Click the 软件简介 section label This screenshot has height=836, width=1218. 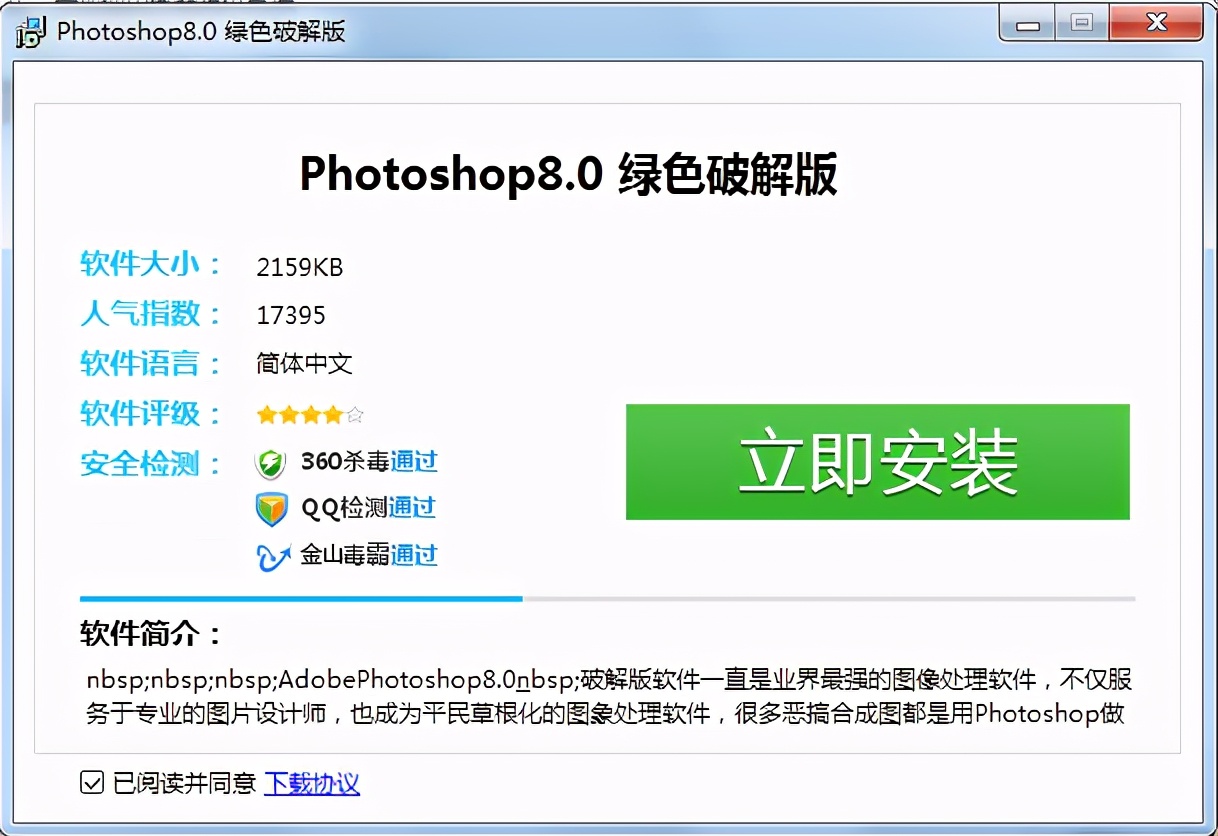click(x=152, y=635)
